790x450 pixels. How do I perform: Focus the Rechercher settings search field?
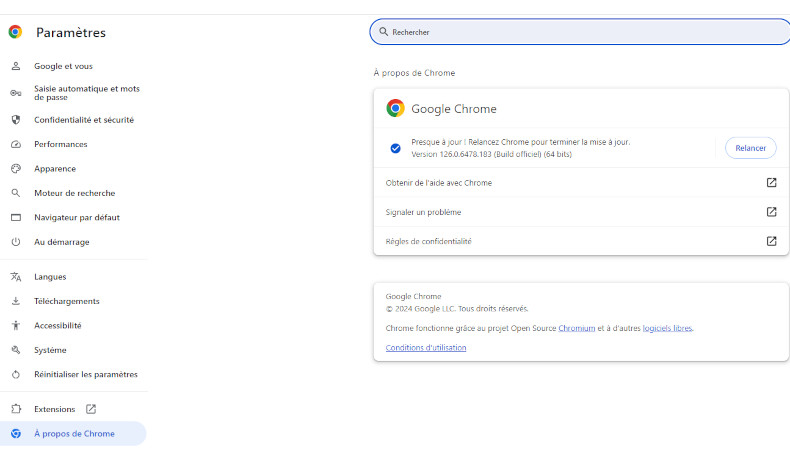[x=580, y=32]
